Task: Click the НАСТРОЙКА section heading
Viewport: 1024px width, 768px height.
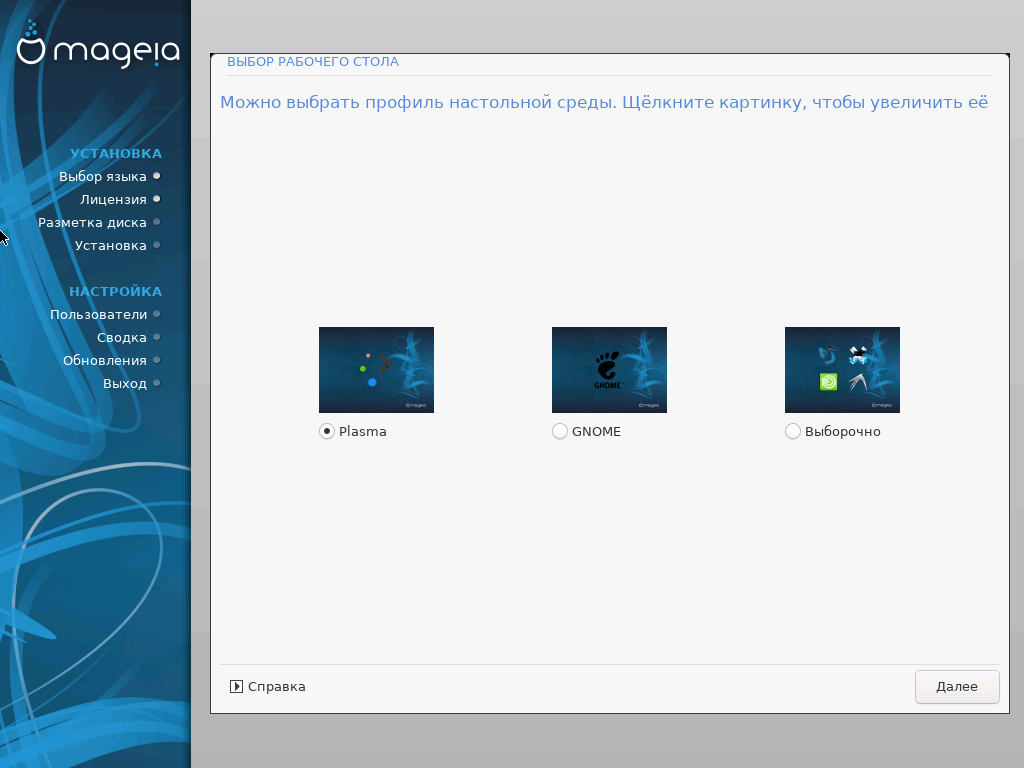Action: tap(116, 291)
